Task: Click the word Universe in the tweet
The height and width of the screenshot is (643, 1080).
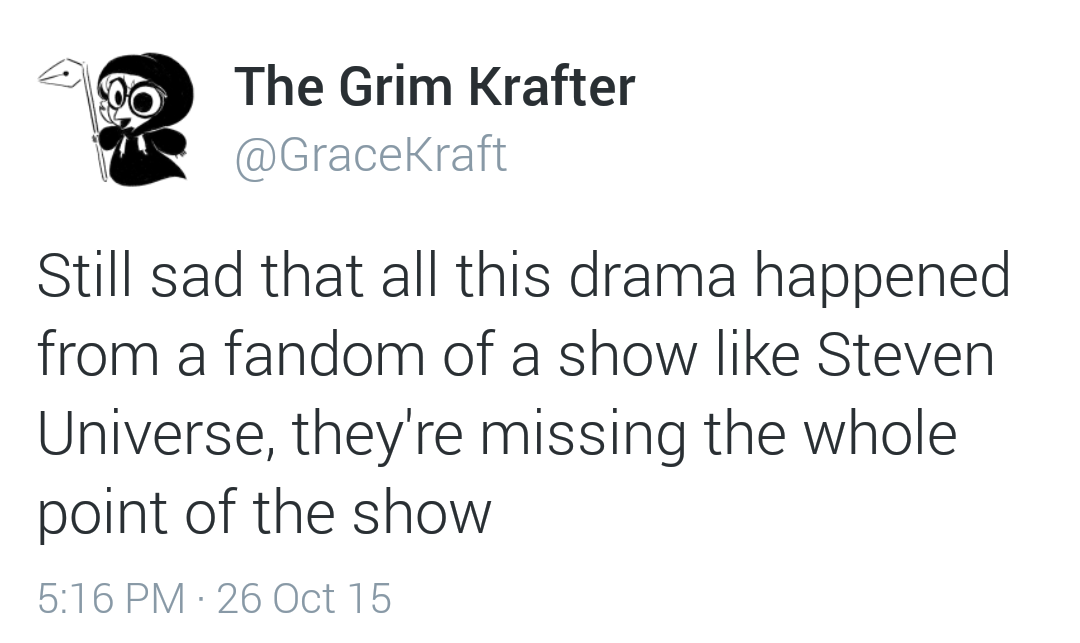Action: tap(155, 434)
